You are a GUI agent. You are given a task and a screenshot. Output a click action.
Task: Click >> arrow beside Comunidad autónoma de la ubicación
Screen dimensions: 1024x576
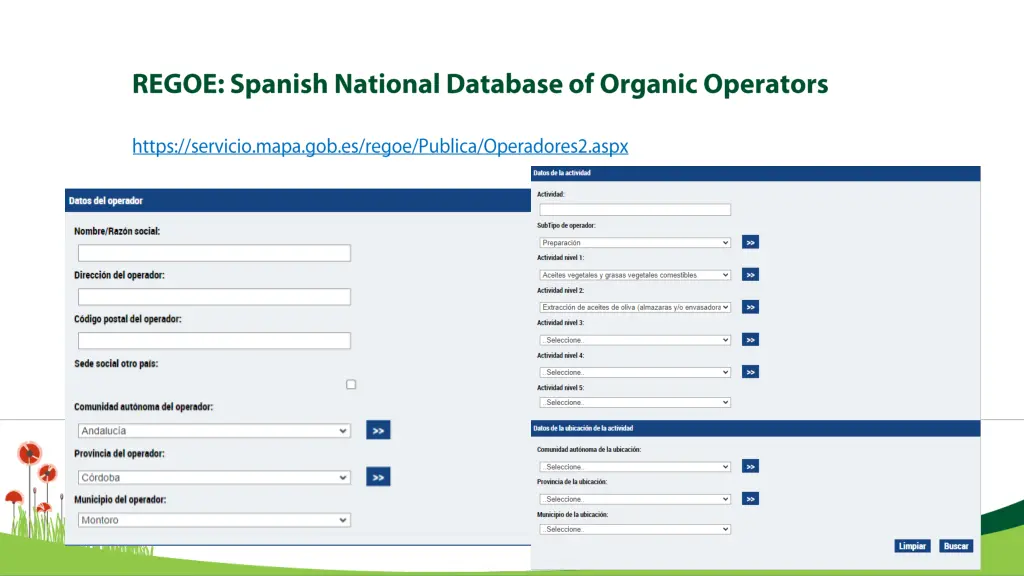[x=750, y=466]
